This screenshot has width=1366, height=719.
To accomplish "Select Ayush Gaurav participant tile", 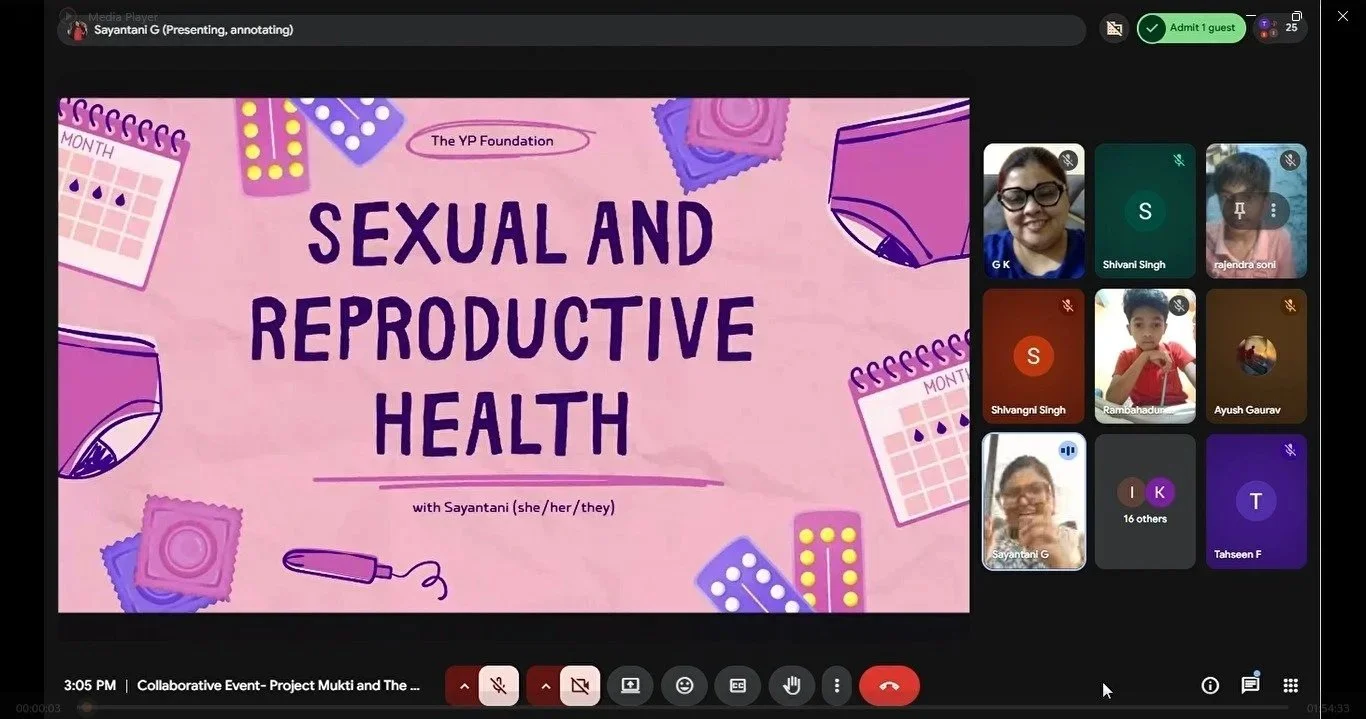I will point(1256,356).
